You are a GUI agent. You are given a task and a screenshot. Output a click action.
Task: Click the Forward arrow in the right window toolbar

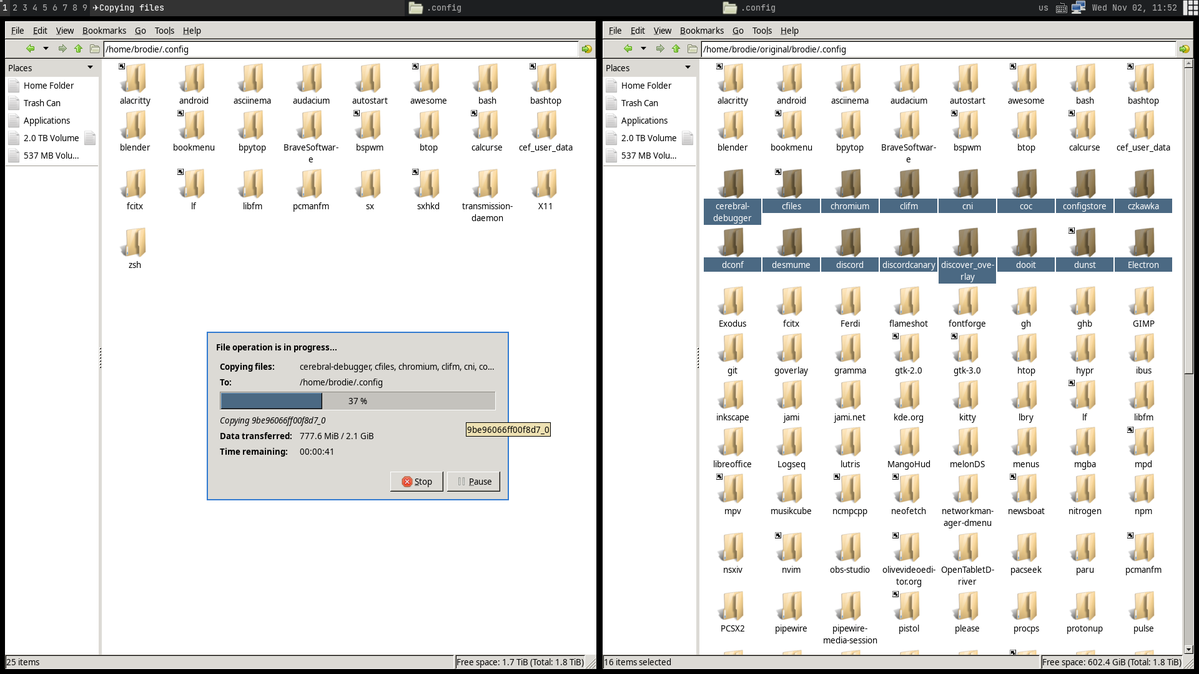[660, 48]
